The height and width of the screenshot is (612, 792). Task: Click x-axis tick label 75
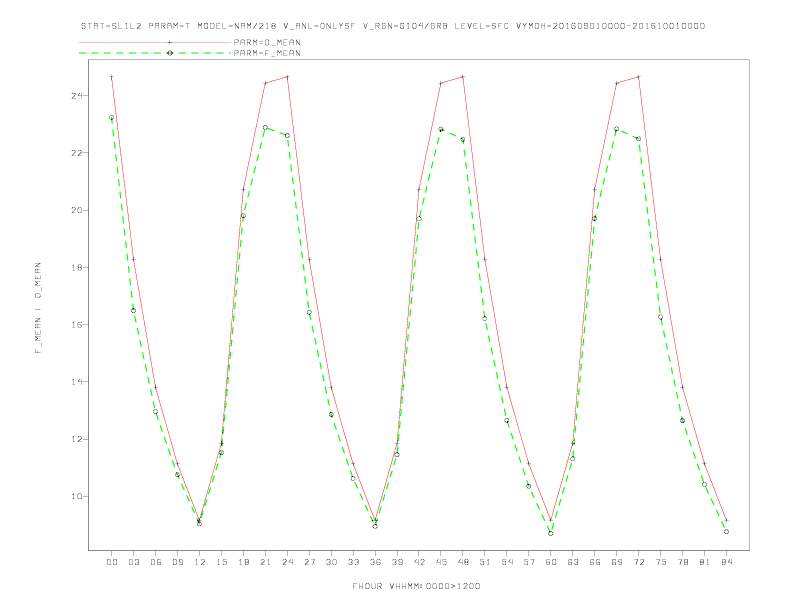[x=661, y=562]
